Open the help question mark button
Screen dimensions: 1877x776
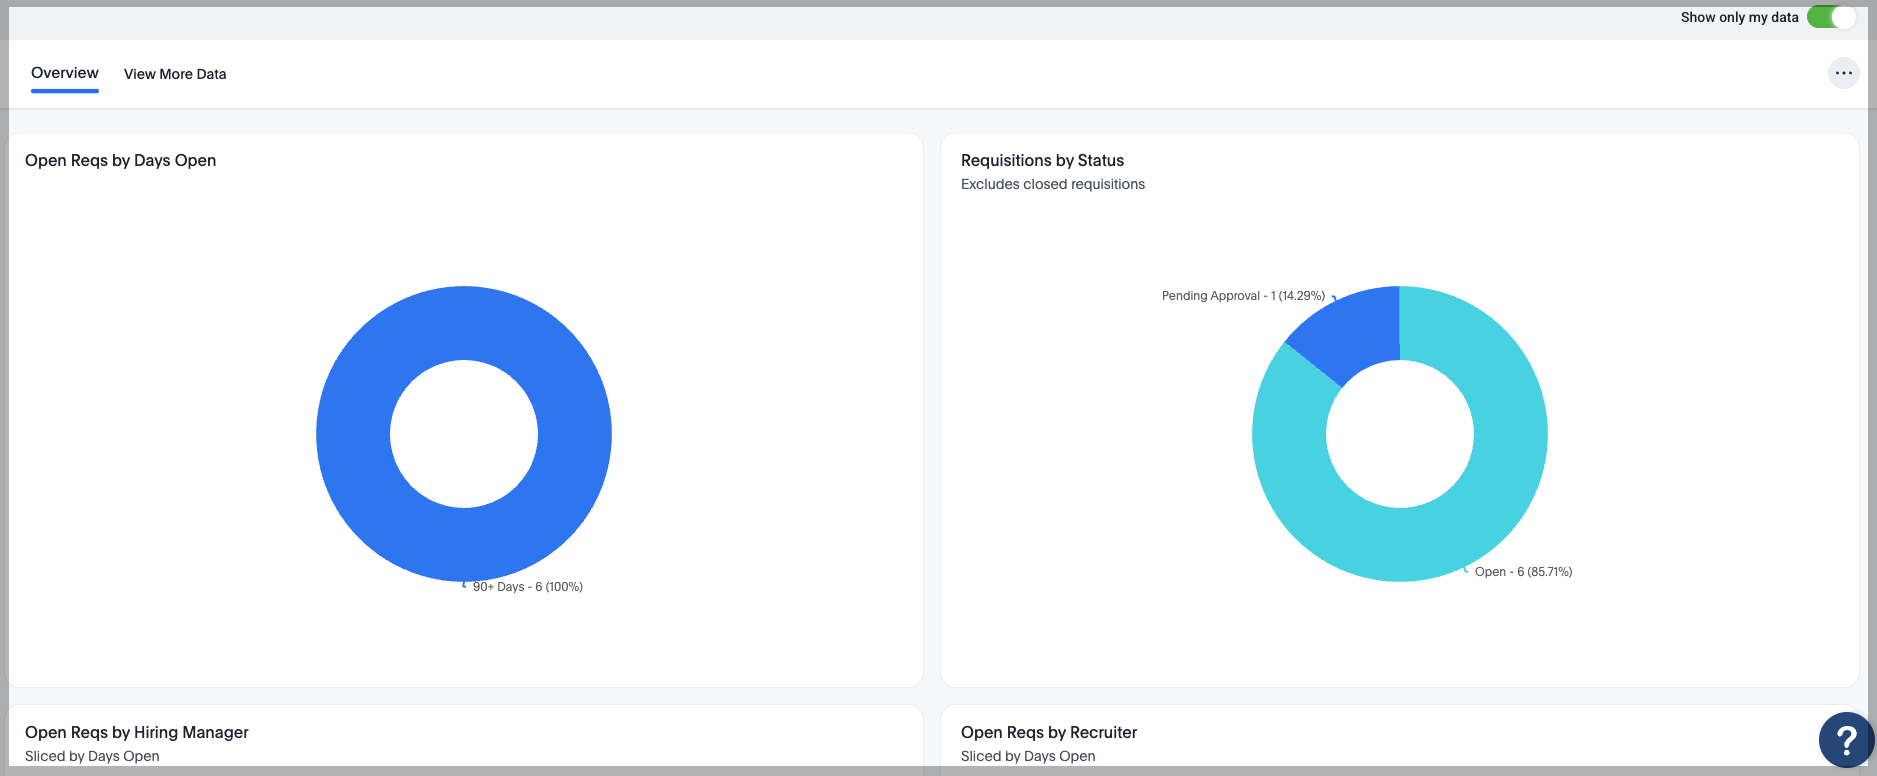[1846, 740]
